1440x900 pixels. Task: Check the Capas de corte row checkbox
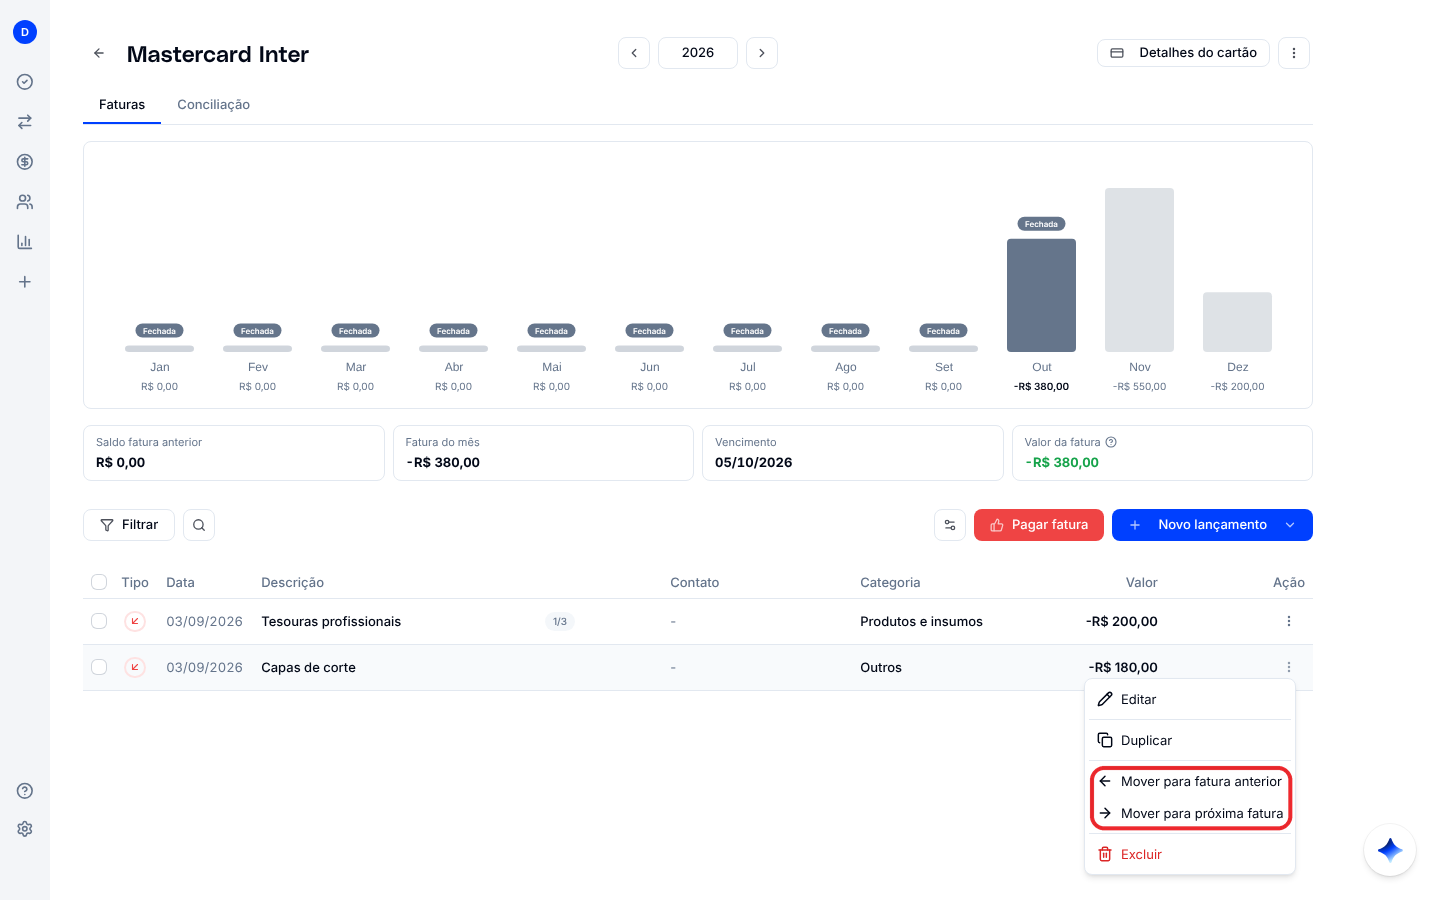99,667
